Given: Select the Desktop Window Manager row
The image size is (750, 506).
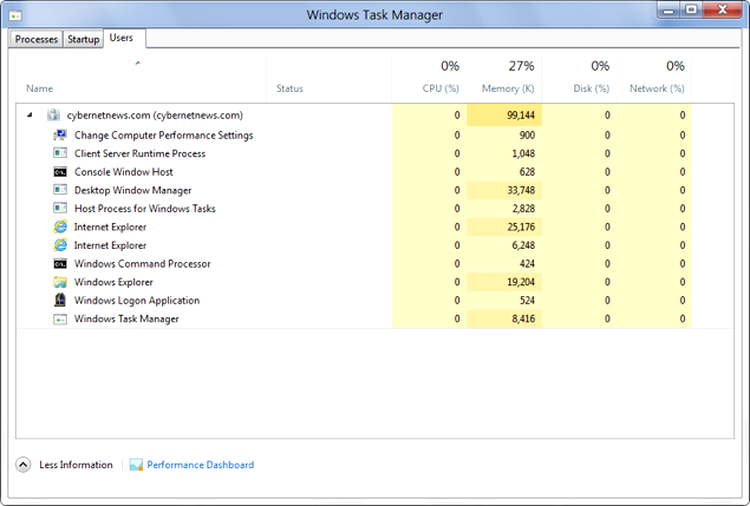Looking at the screenshot, I should click(x=375, y=190).
